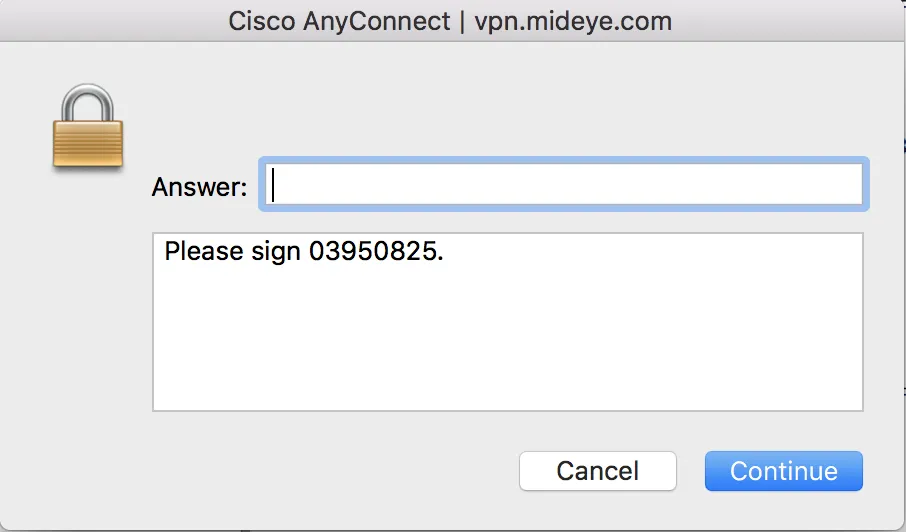Click the text cursor in the Answer field
Screen dimensions: 906x532
pos(274,184)
